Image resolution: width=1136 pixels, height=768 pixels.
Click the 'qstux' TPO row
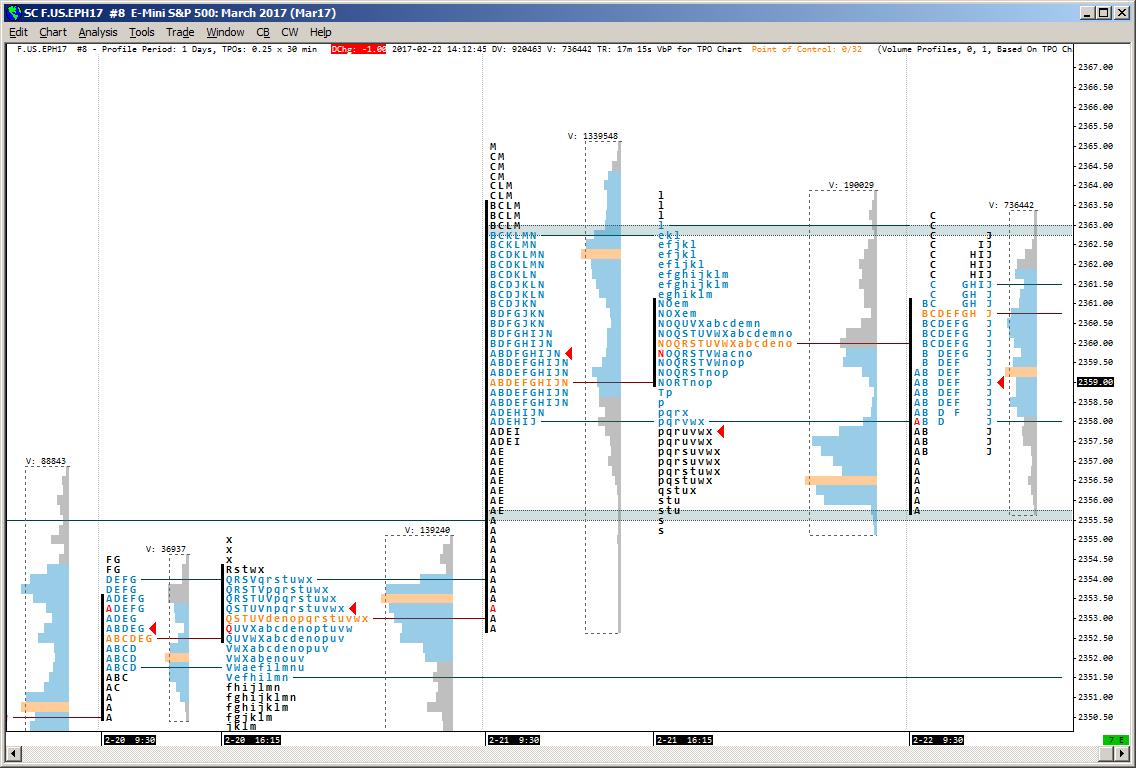[677, 491]
